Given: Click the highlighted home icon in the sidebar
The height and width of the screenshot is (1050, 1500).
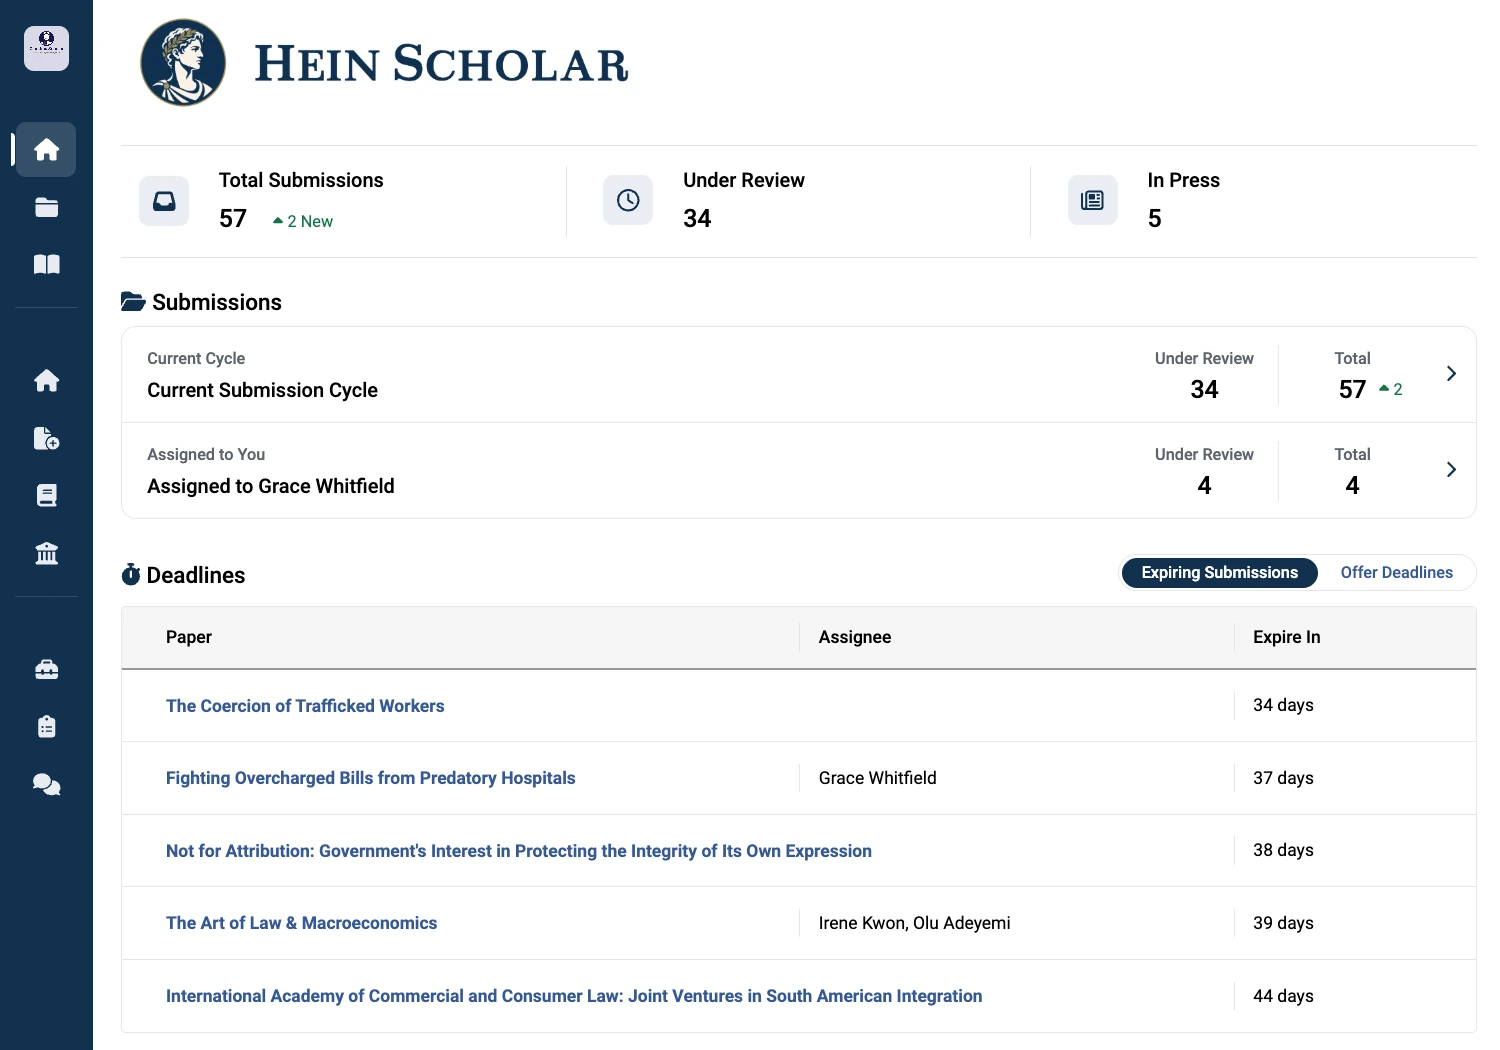Looking at the screenshot, I should (x=46, y=150).
